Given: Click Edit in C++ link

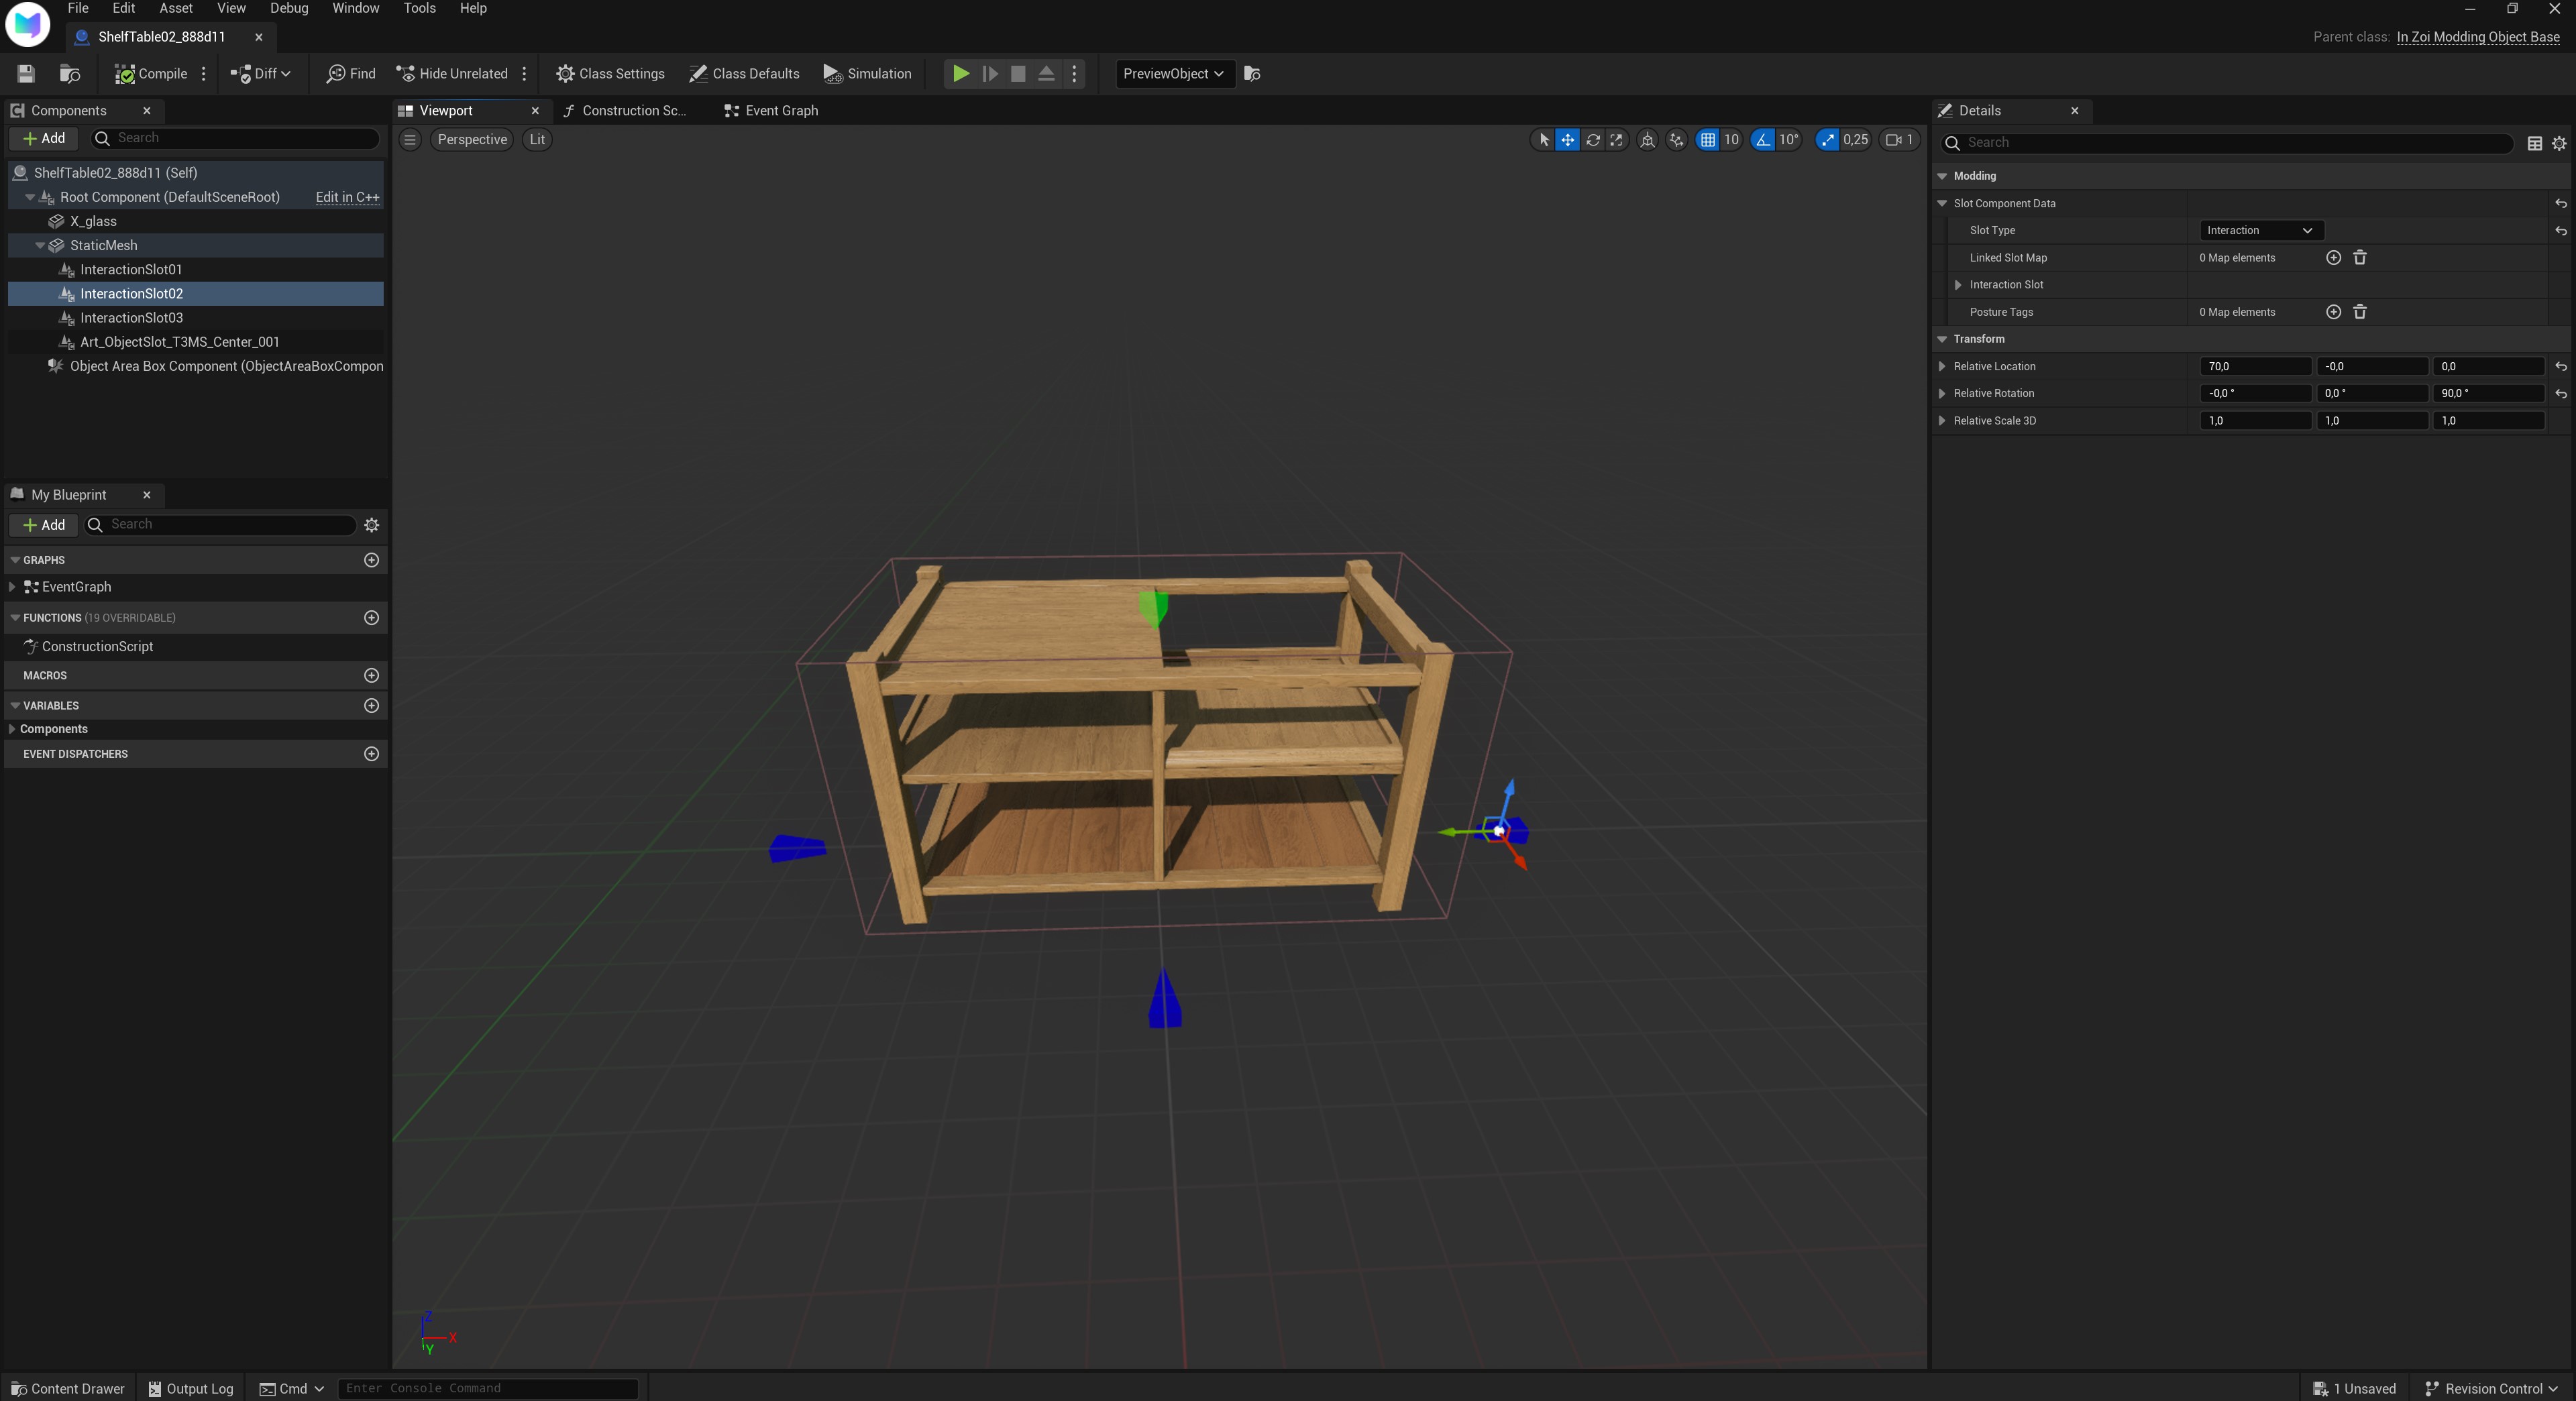Looking at the screenshot, I should [347, 197].
